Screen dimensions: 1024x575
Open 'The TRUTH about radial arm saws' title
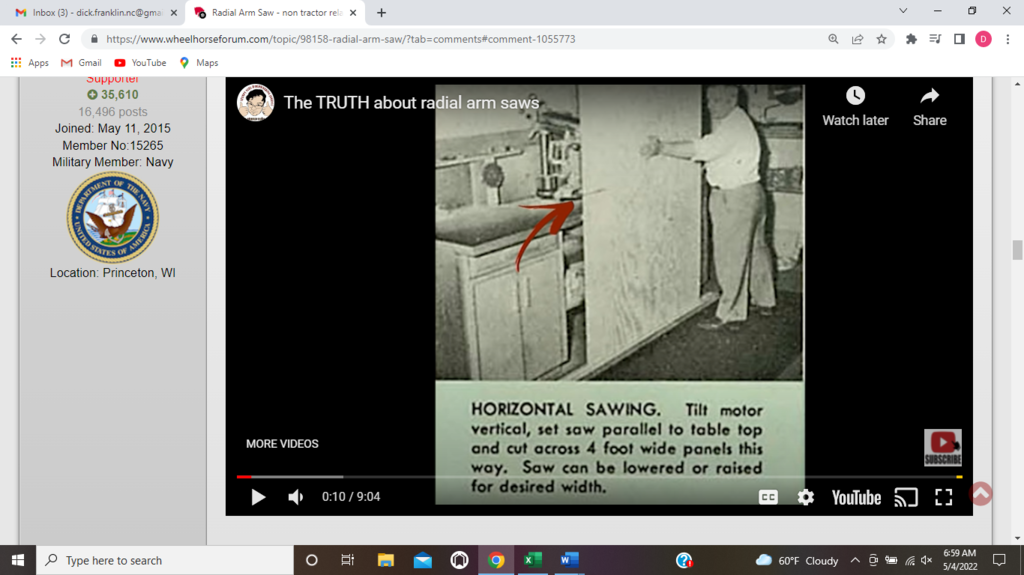[x=411, y=103]
